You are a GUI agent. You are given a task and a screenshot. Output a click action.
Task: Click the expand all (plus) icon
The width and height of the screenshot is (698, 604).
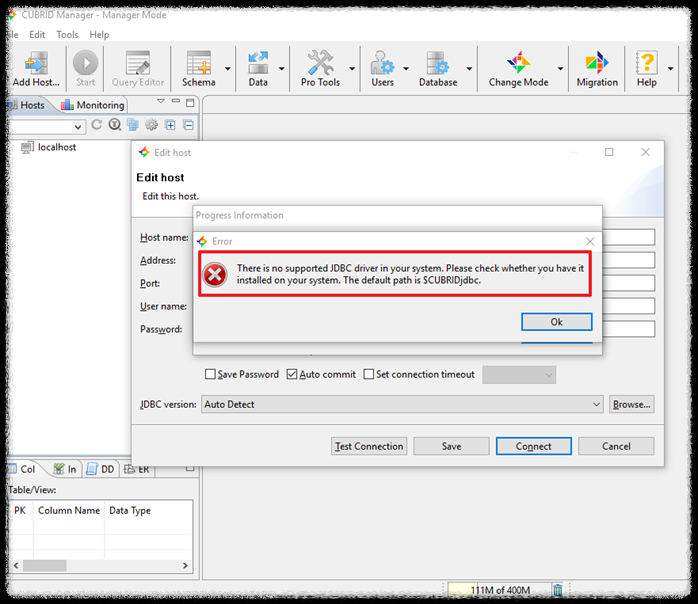(x=170, y=125)
